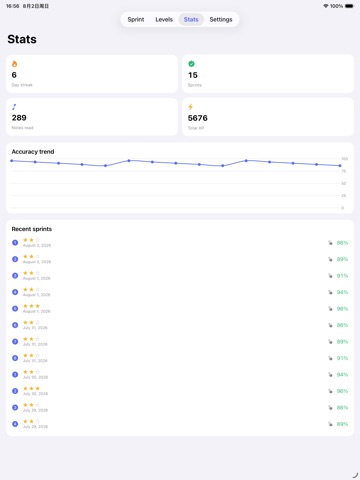This screenshot has width=360, height=480.
Task: Tap speed icon on August 1 94% row
Action: pos(330,292)
